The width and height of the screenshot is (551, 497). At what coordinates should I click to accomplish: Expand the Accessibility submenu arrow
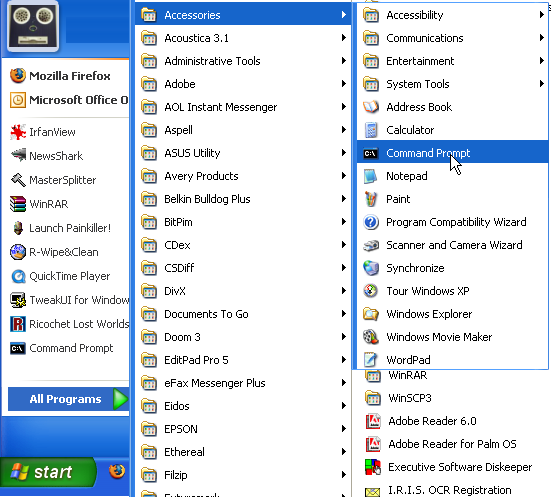(542, 15)
